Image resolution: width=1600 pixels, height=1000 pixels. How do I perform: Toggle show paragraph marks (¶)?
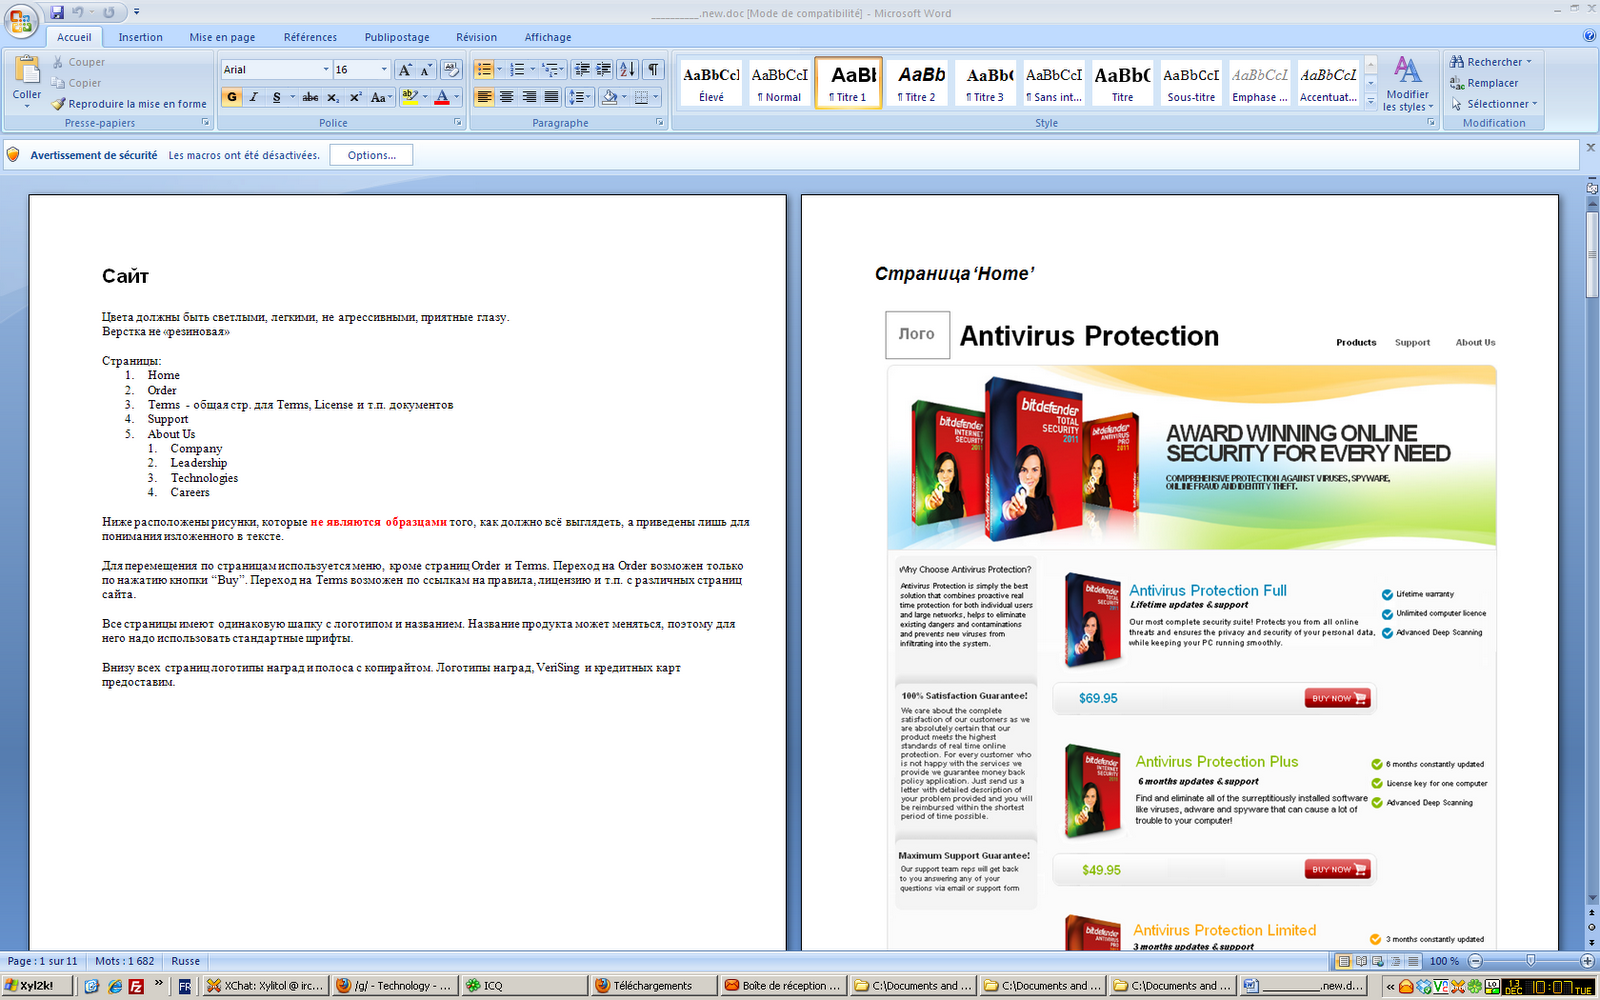653,69
